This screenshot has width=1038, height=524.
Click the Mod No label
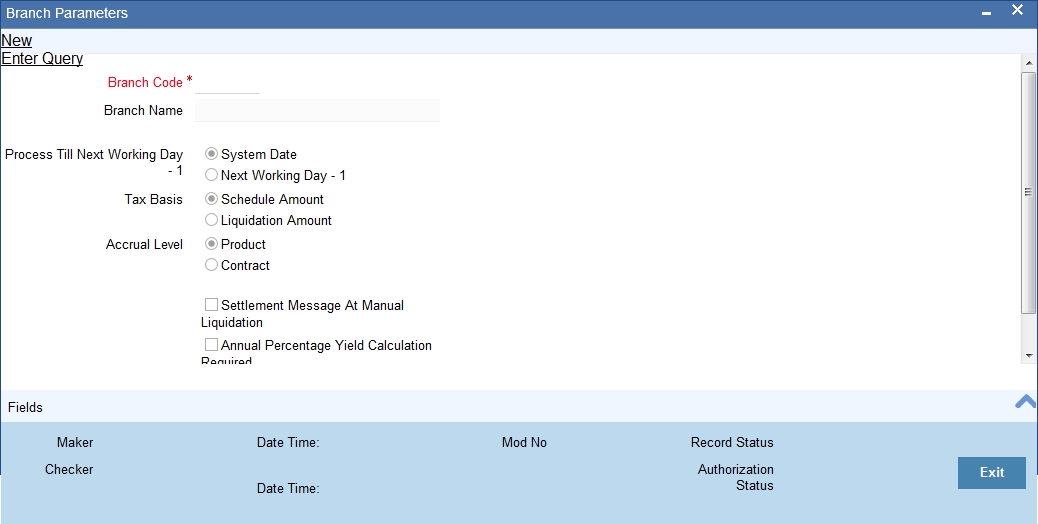pyautogui.click(x=524, y=443)
